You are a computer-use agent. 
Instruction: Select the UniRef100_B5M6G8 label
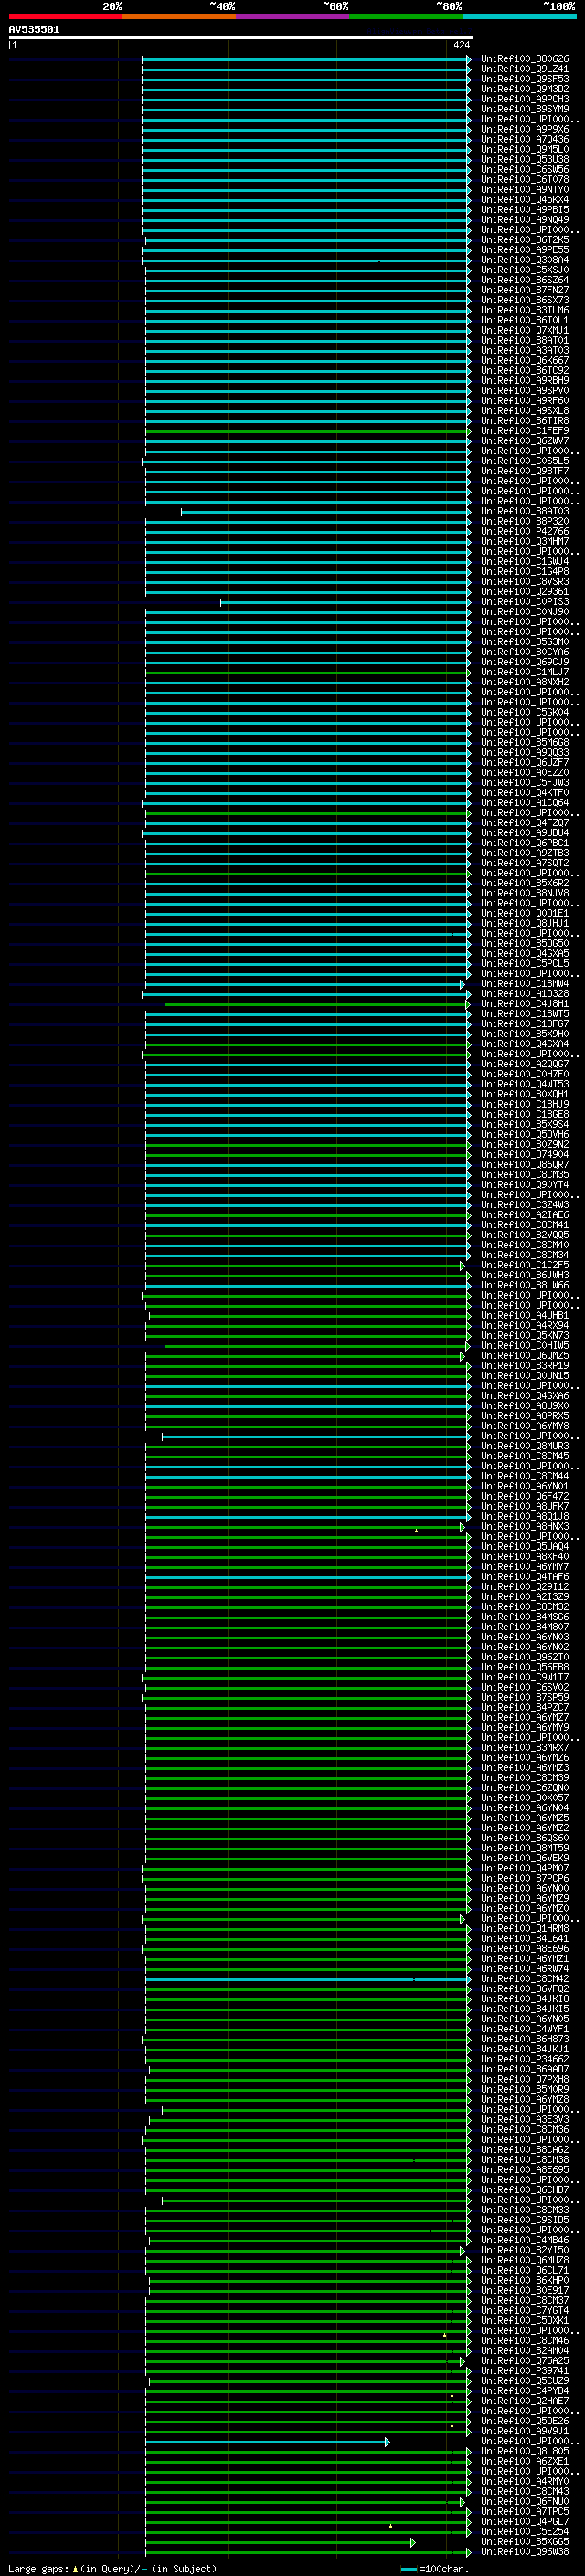(x=525, y=743)
